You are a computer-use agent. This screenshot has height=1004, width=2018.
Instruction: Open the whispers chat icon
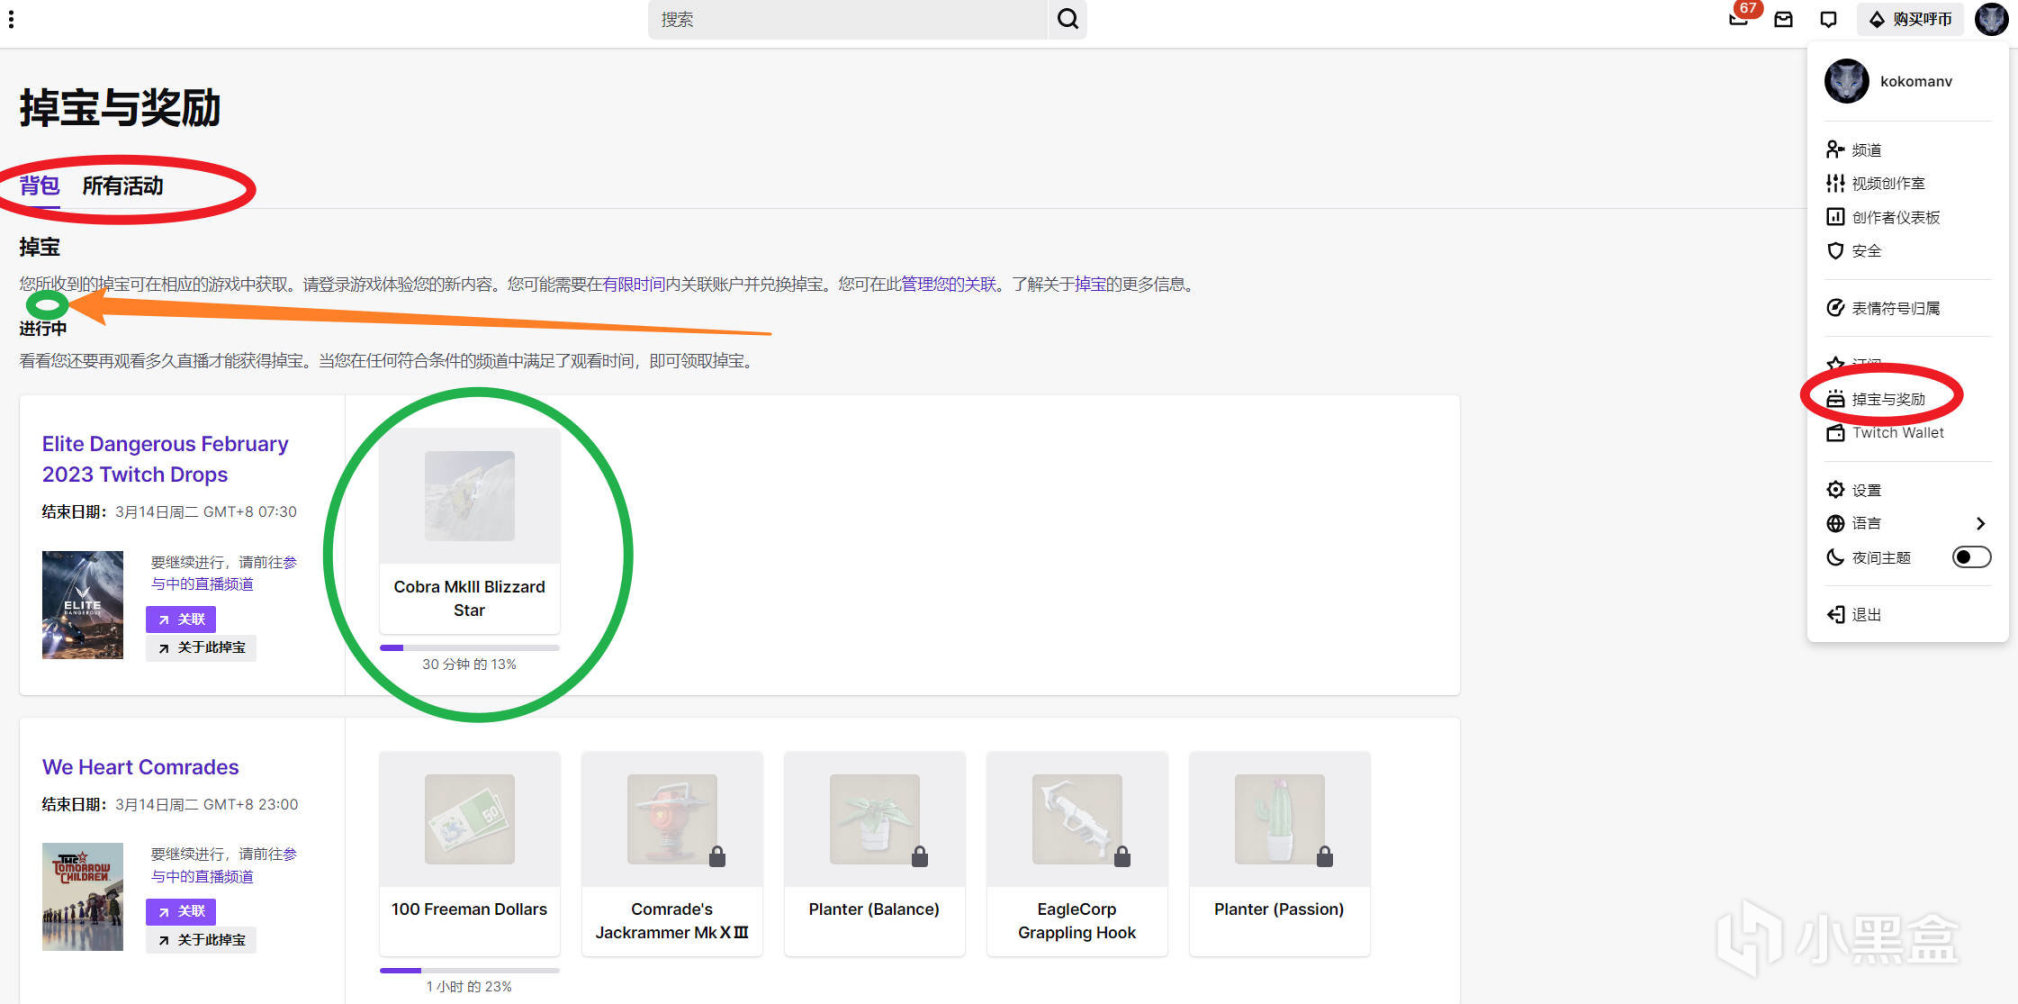tap(1829, 19)
